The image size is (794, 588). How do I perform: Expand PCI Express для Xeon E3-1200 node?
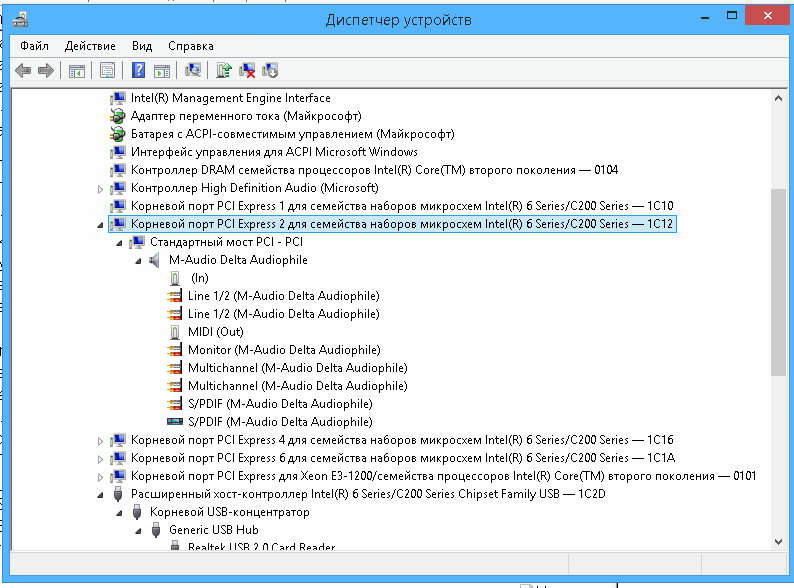point(100,477)
